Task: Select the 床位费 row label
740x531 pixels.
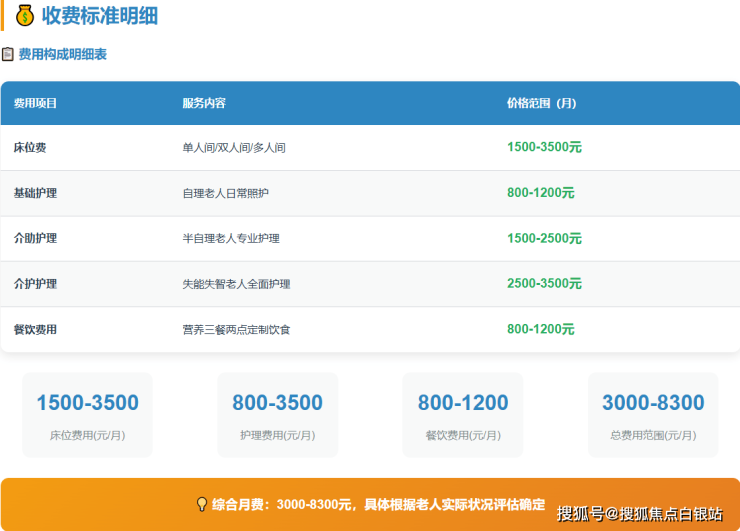Action: 29,147
